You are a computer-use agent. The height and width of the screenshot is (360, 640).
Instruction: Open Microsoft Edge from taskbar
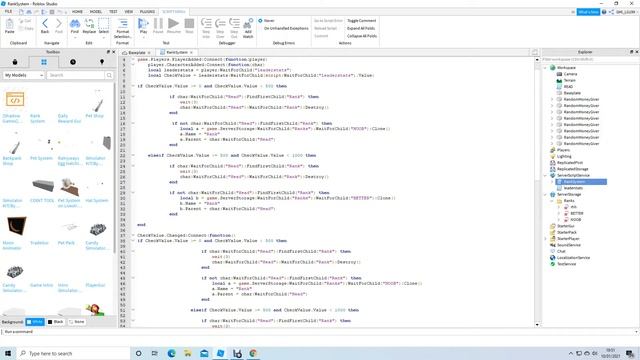(x=171, y=353)
